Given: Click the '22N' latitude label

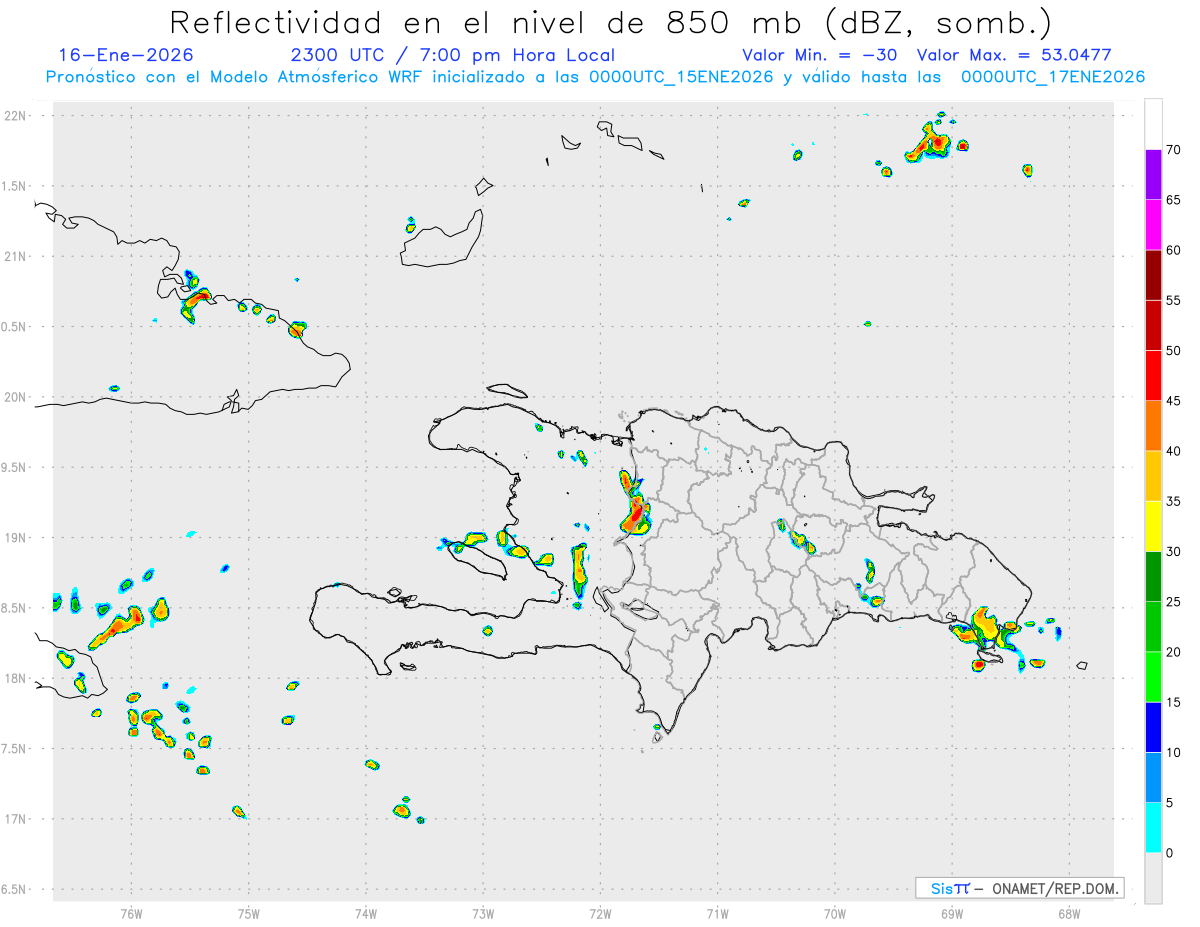Looking at the screenshot, I should 17,116.
